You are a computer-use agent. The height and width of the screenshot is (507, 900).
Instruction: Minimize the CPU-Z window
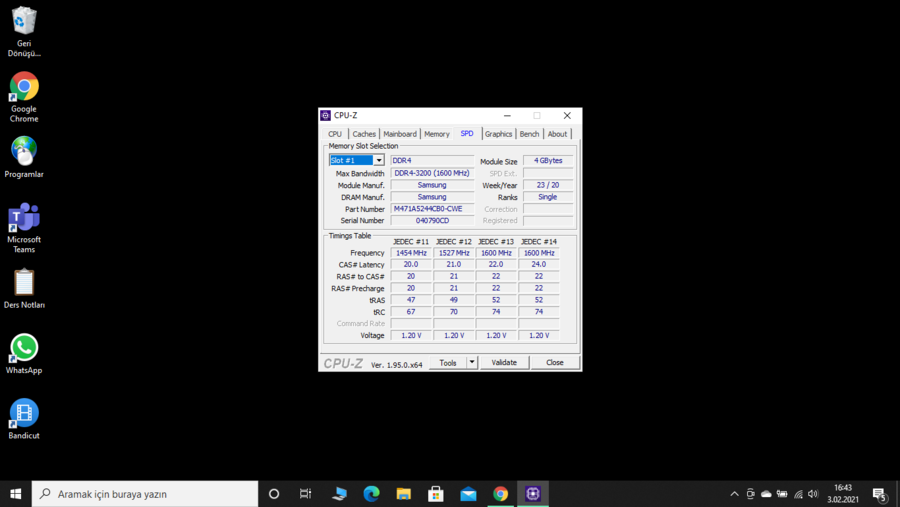point(507,115)
